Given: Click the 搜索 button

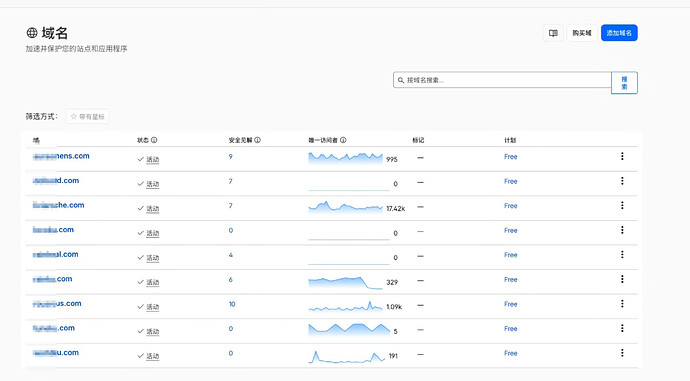Looking at the screenshot, I should (x=624, y=83).
